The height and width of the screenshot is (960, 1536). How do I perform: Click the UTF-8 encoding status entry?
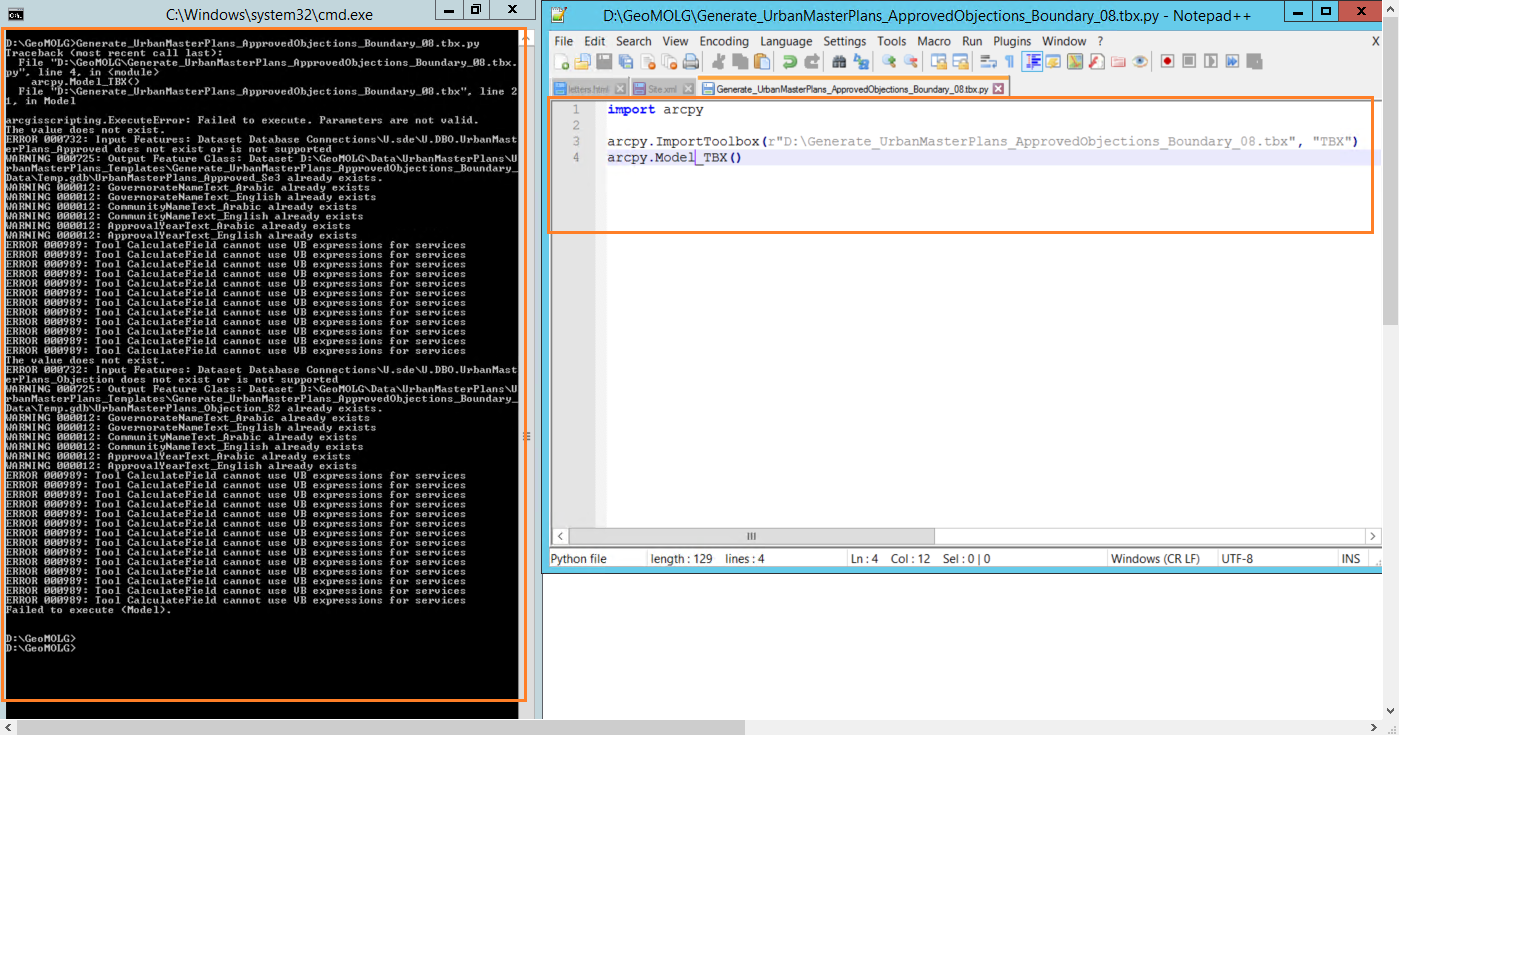(1237, 559)
